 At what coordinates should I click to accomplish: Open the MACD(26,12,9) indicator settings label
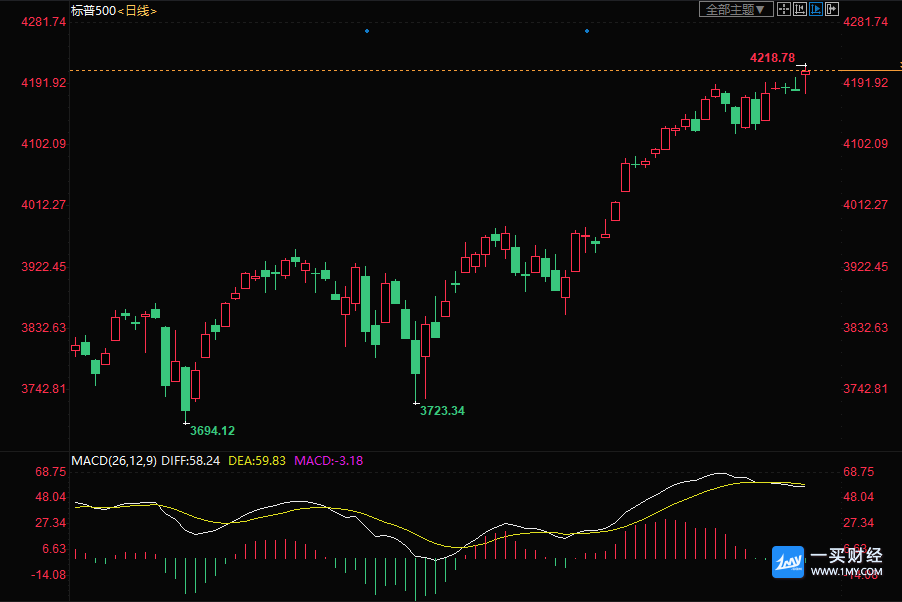[114, 460]
